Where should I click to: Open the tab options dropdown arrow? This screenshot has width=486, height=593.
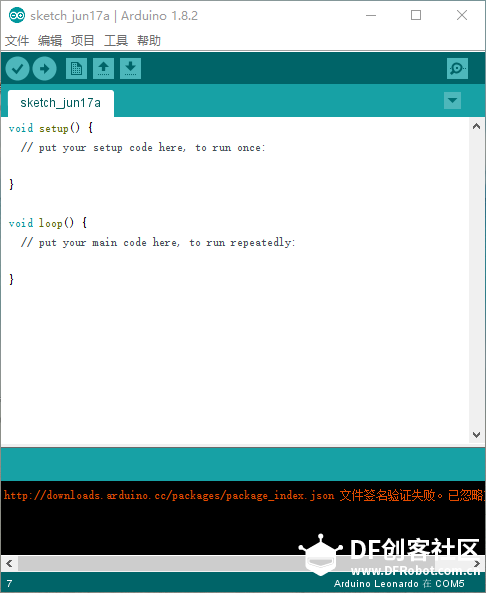coord(452,101)
